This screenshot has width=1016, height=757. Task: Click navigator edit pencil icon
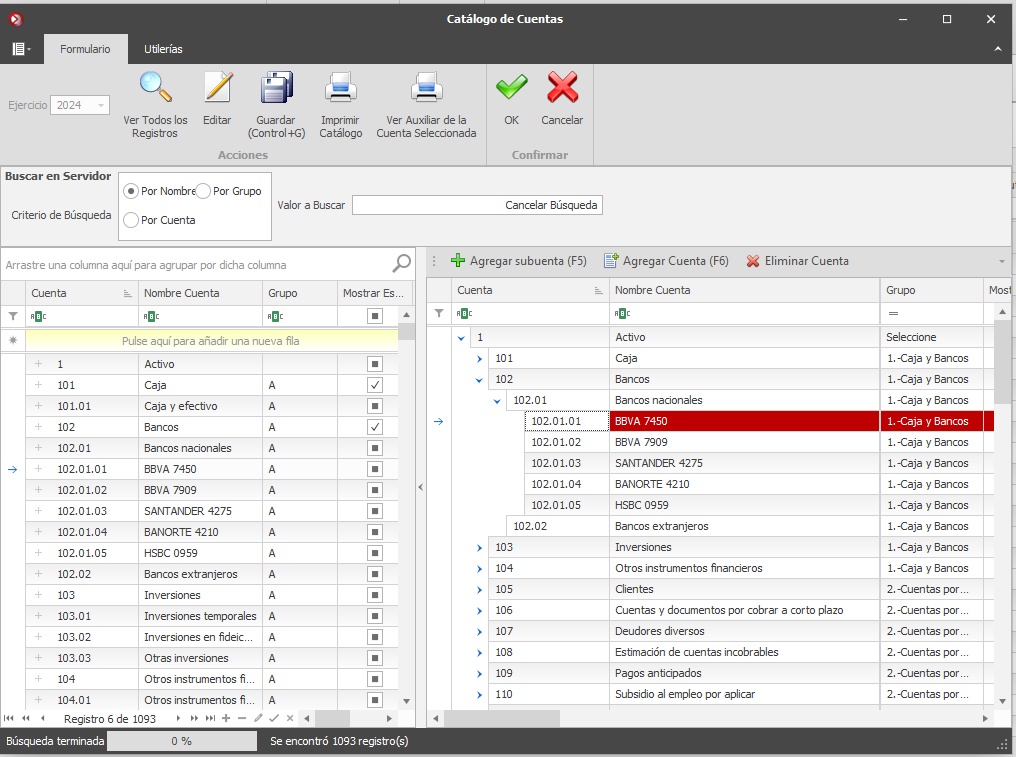(x=258, y=718)
